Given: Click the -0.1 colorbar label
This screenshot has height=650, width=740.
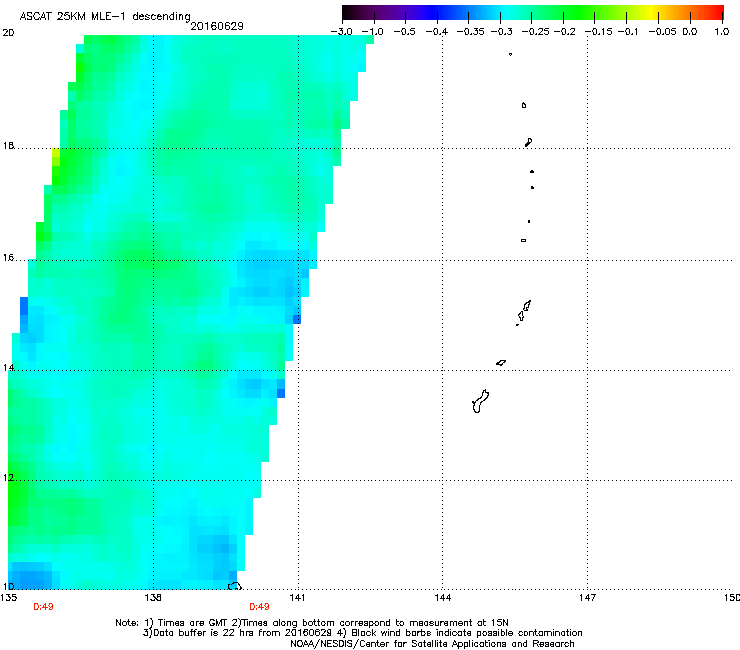Looking at the screenshot, I should tap(628, 32).
